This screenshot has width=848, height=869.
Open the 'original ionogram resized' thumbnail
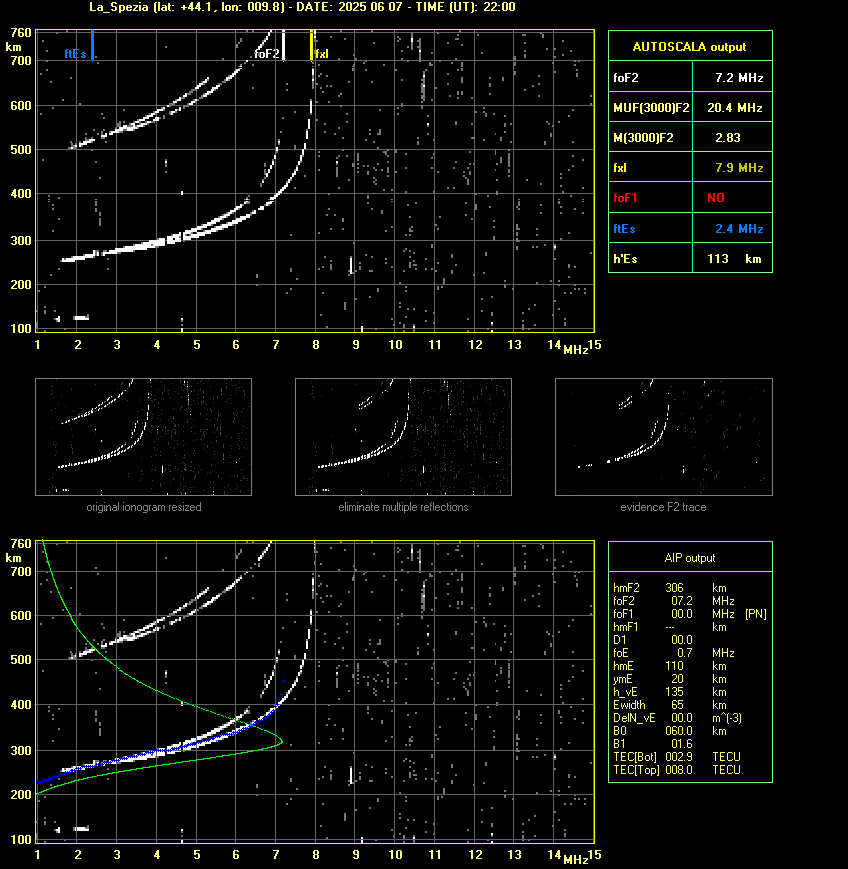click(x=144, y=437)
